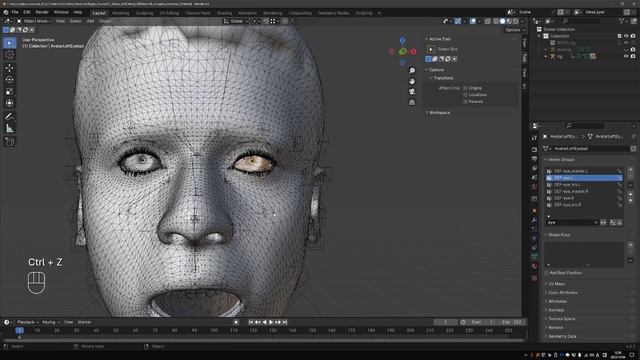The height and width of the screenshot is (360, 640).
Task: Select the Annotate tool
Action: click(9, 117)
